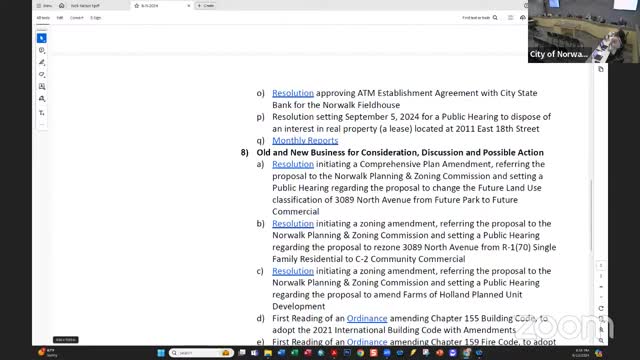This screenshot has width=640, height=360.
Task: Open the more tools ellipsis in left toolbar
Action: [42, 124]
